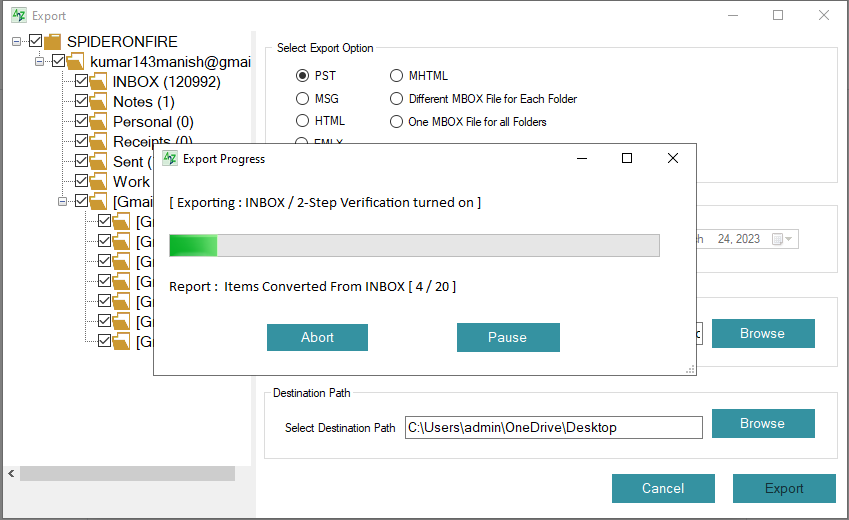Viewport: 849px width, 520px height.
Task: Pause the running export
Action: click(507, 337)
